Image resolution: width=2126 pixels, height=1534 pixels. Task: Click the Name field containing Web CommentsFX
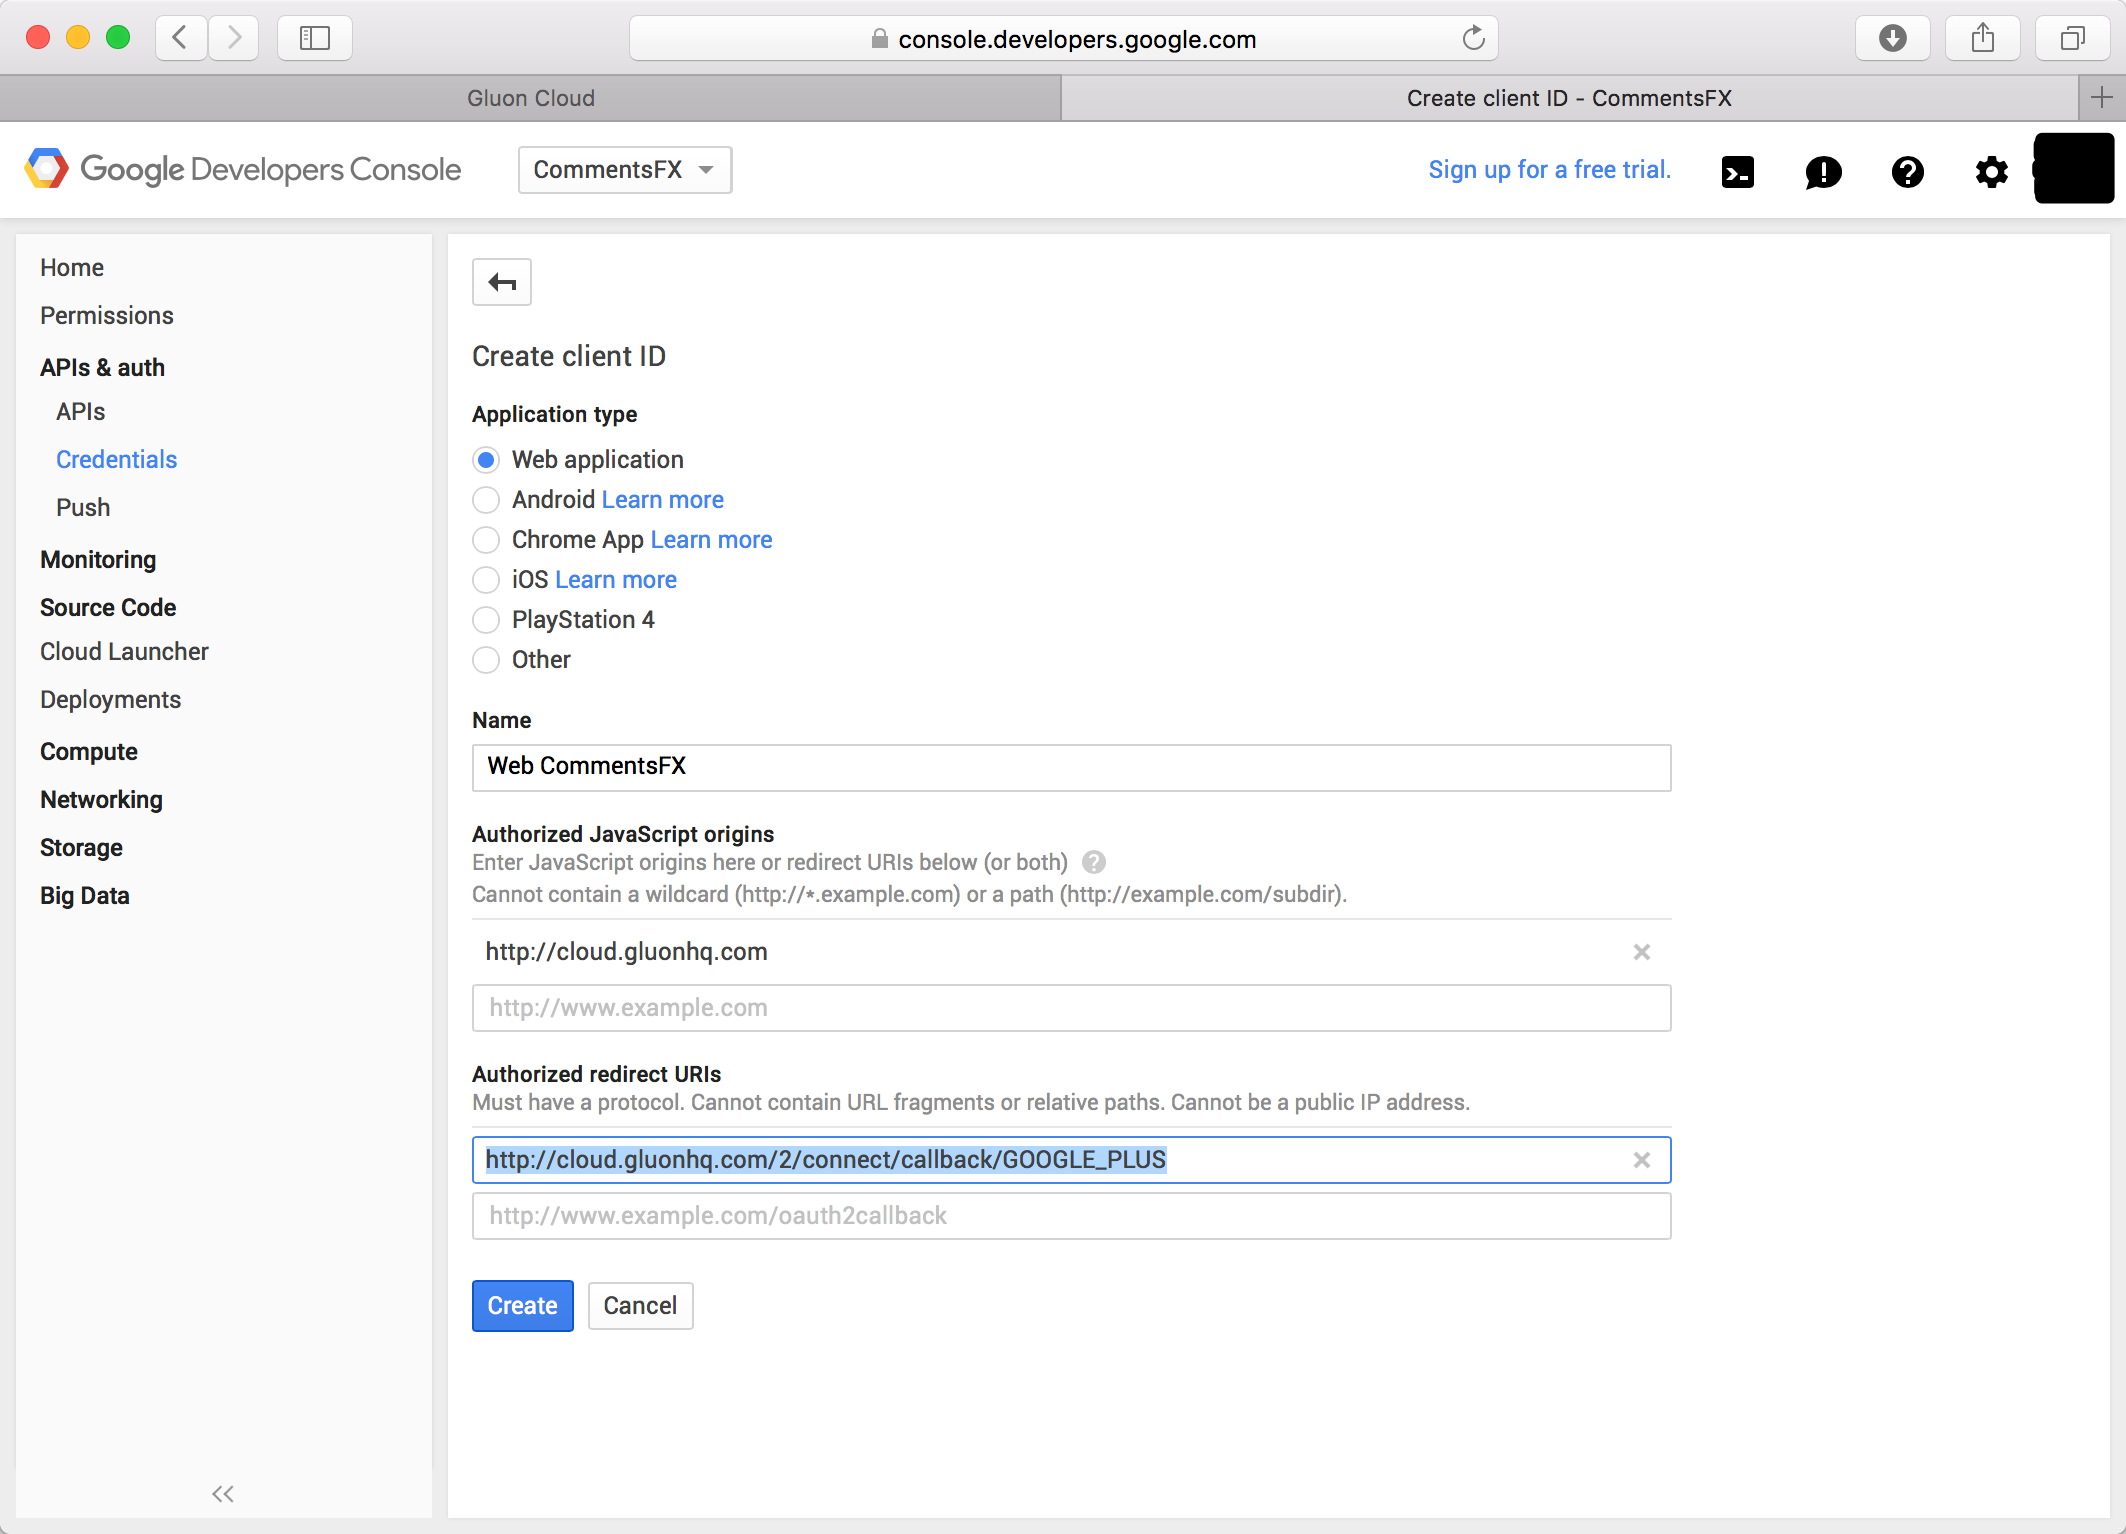(x=1072, y=768)
